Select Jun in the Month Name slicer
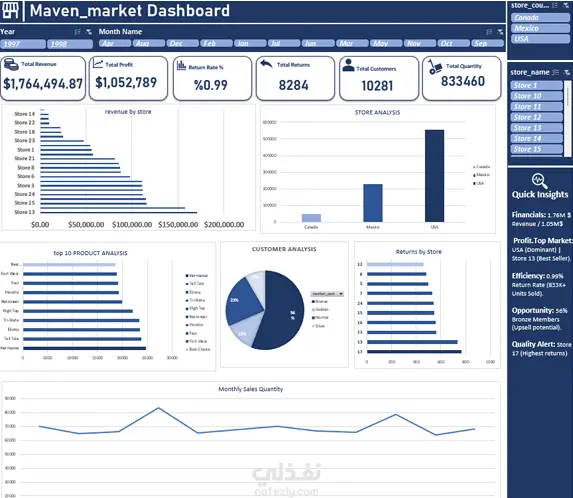Viewport: 573px width, 498px height. coord(318,43)
